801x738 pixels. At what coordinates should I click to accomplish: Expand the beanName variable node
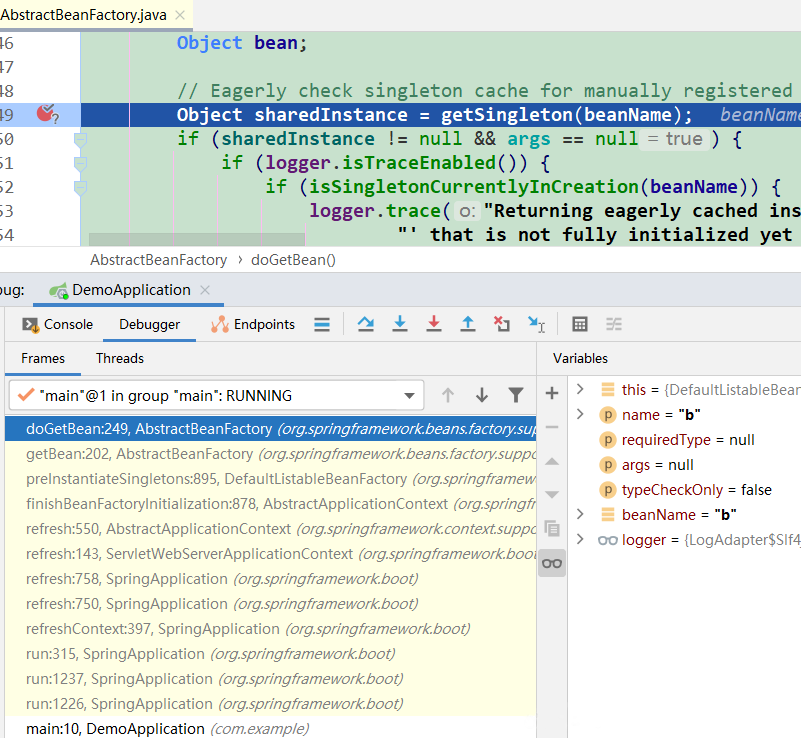pos(580,514)
